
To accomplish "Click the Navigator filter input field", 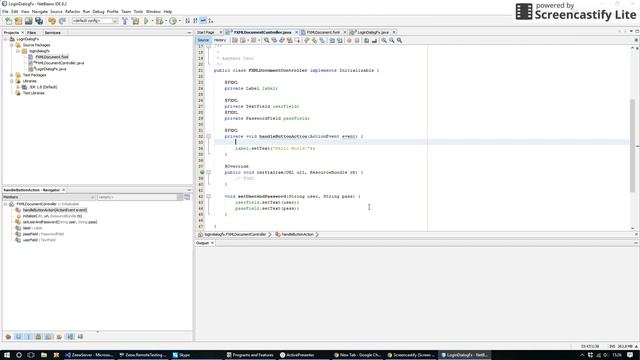I will click(x=137, y=197).
